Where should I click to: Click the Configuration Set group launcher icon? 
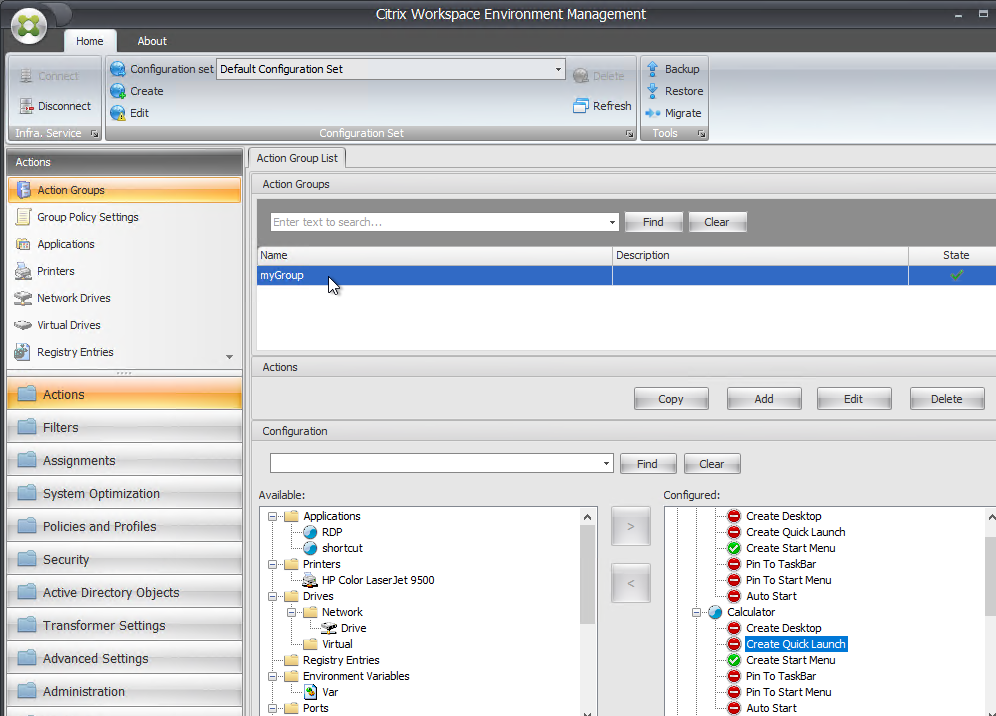pyautogui.click(x=629, y=133)
